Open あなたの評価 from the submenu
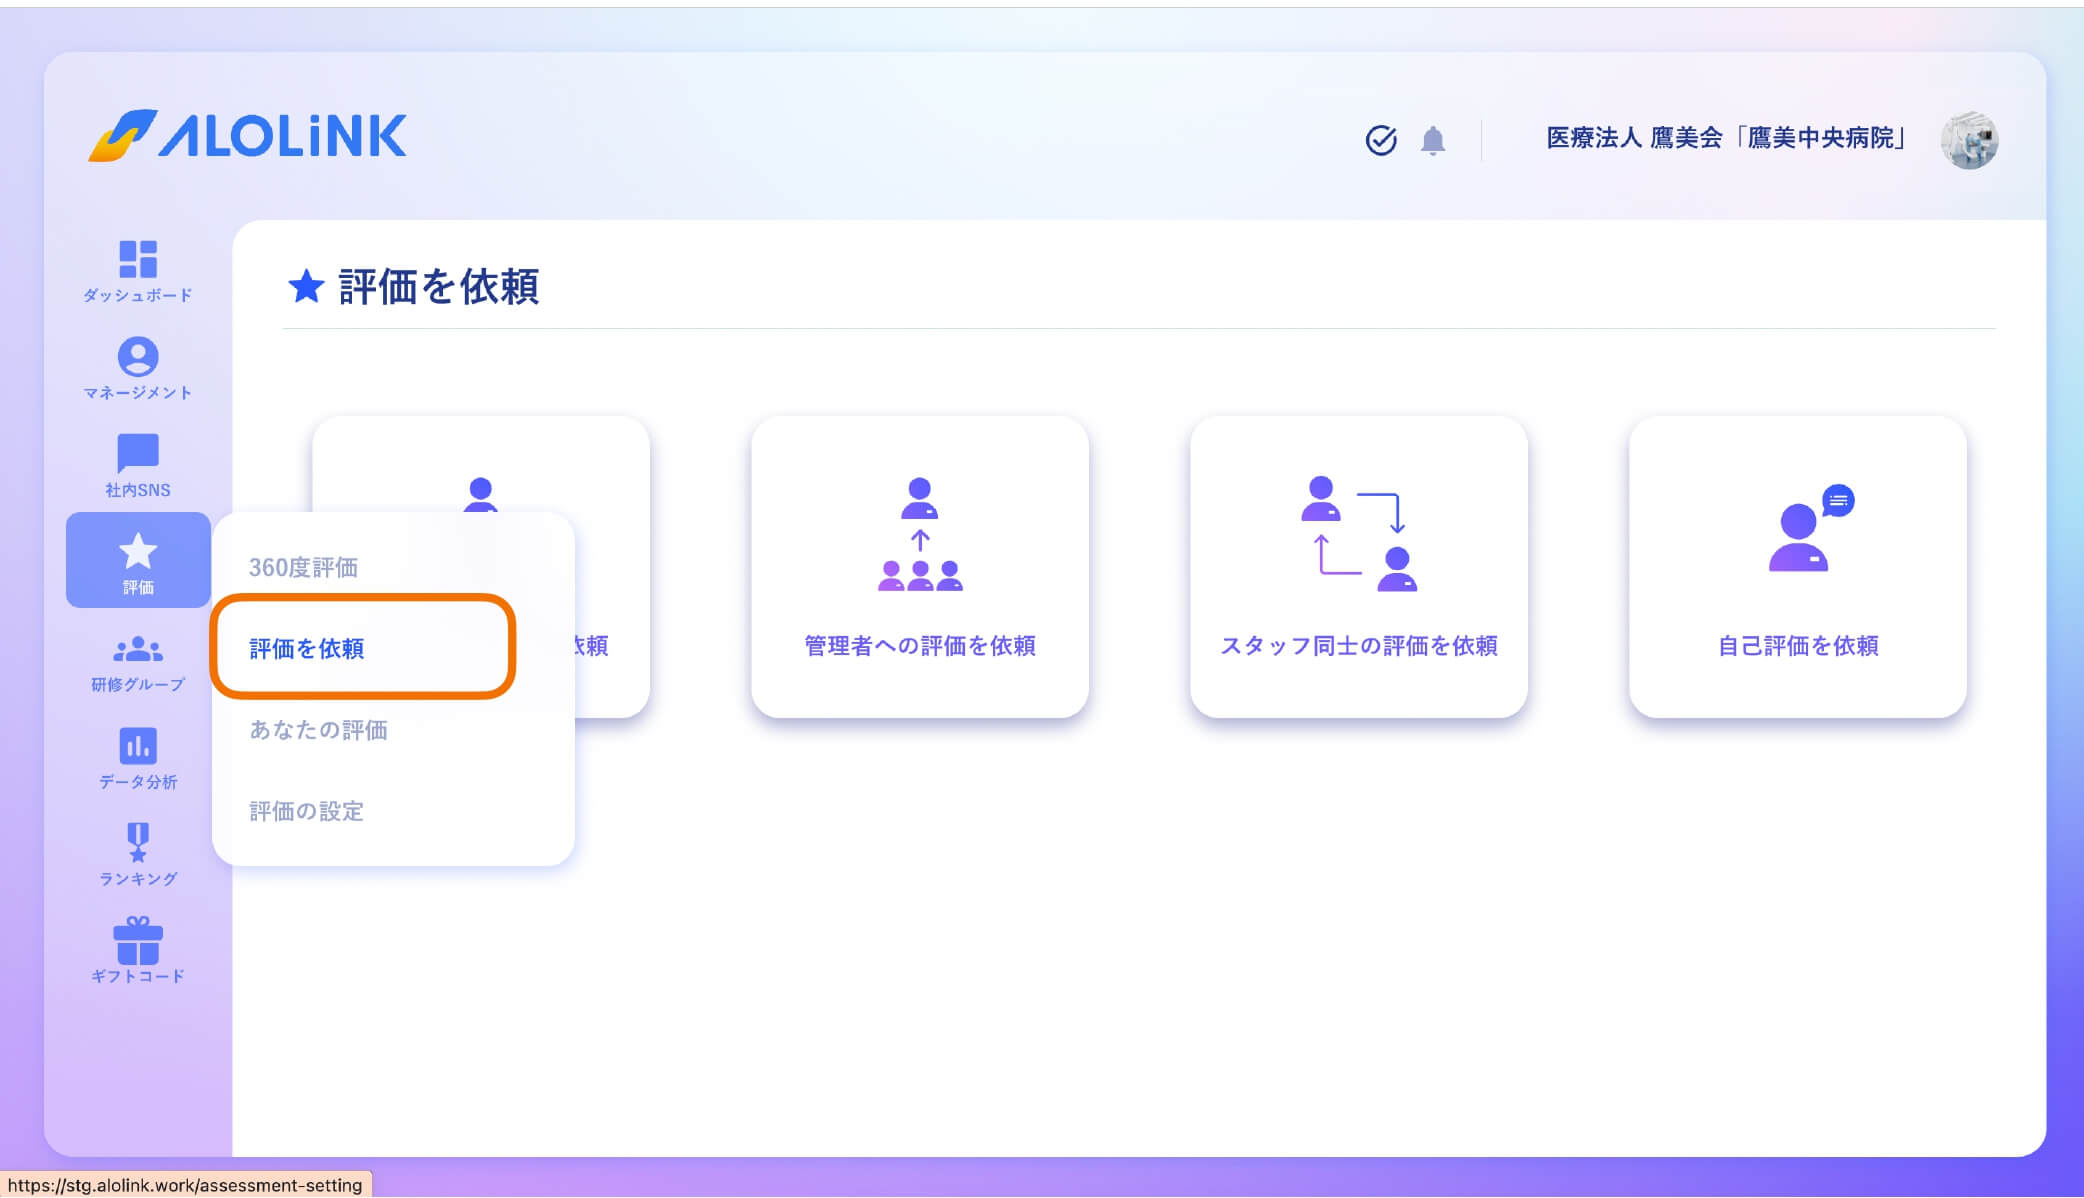Viewport: 2084px width, 1198px height. (x=318, y=731)
